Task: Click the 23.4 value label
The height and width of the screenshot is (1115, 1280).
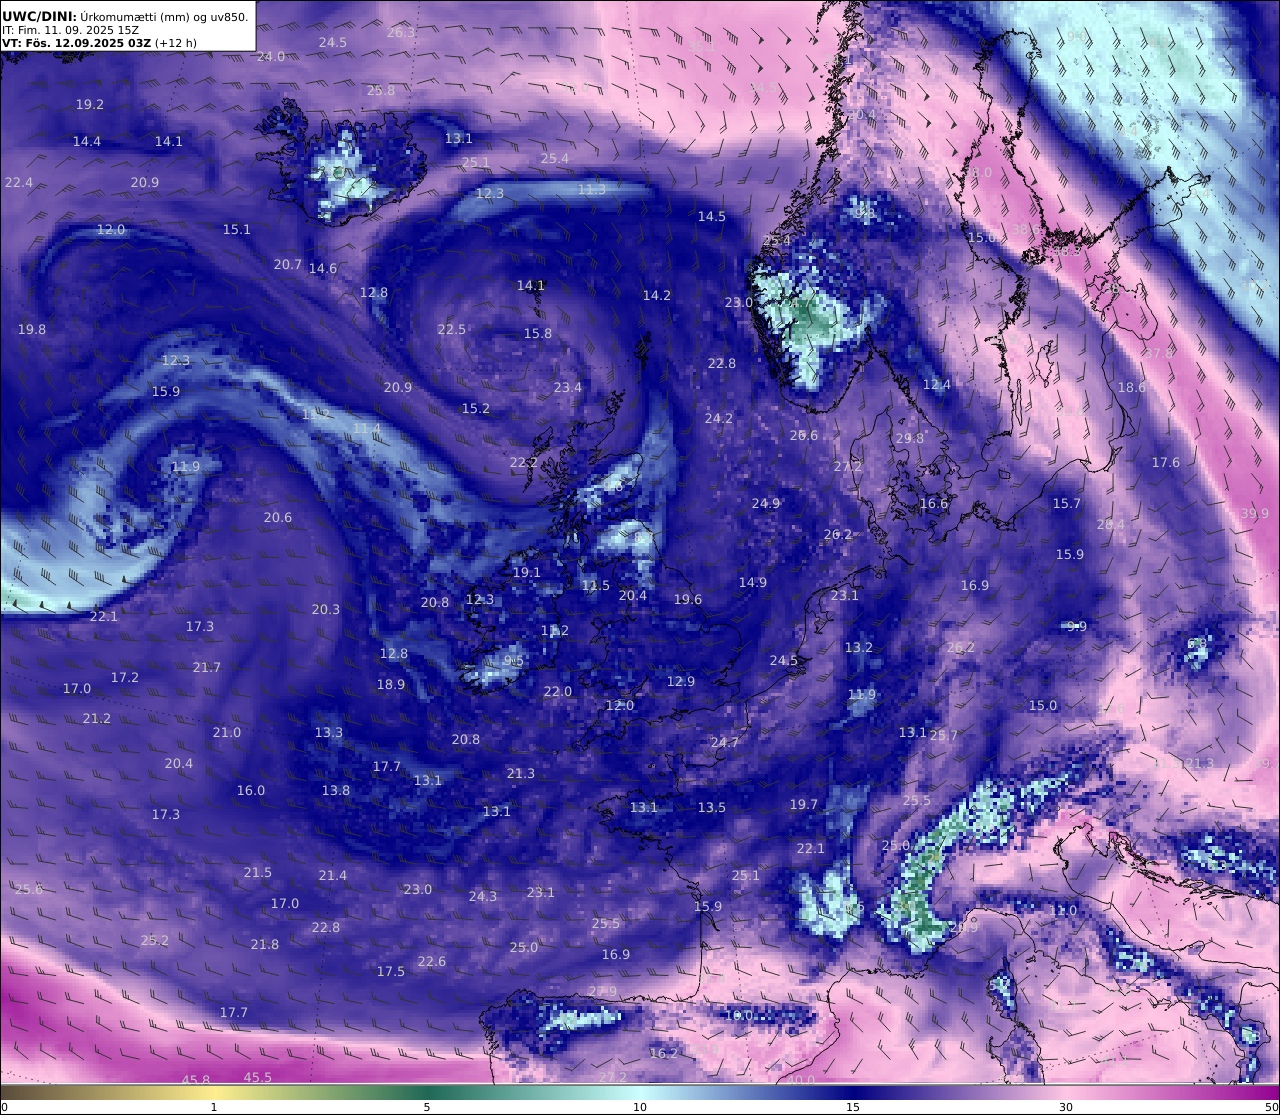Action: [x=568, y=388]
